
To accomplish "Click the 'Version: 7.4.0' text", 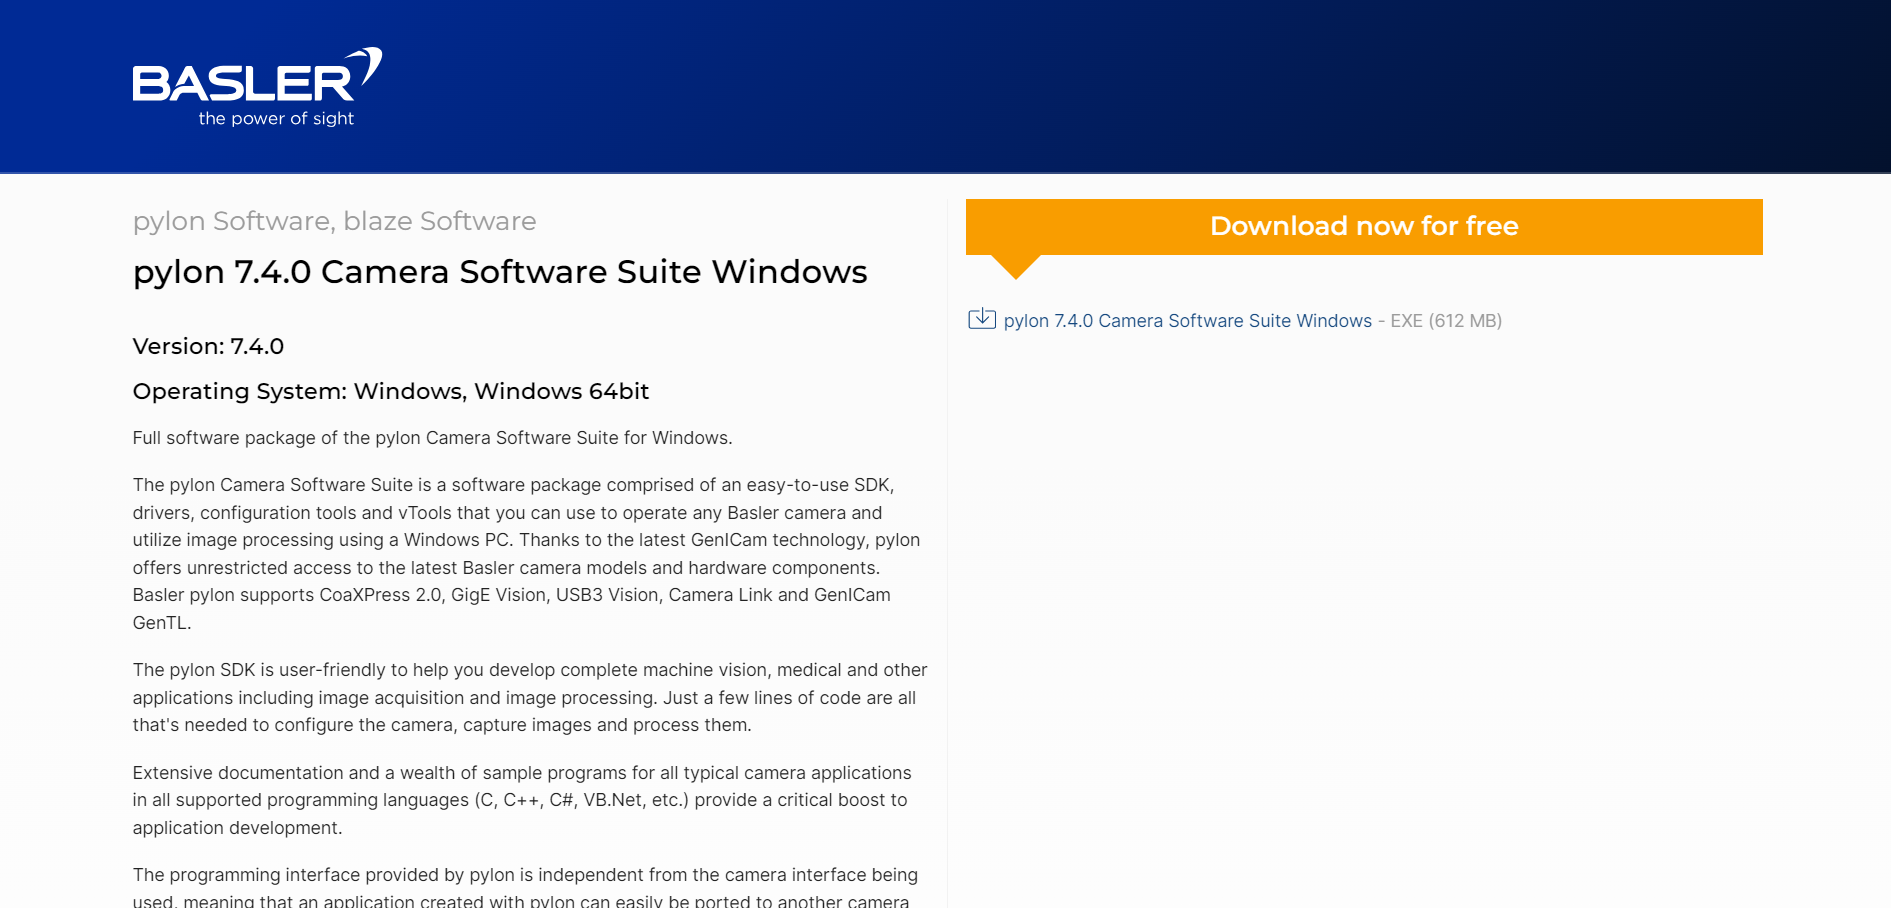I will pyautogui.click(x=208, y=346).
